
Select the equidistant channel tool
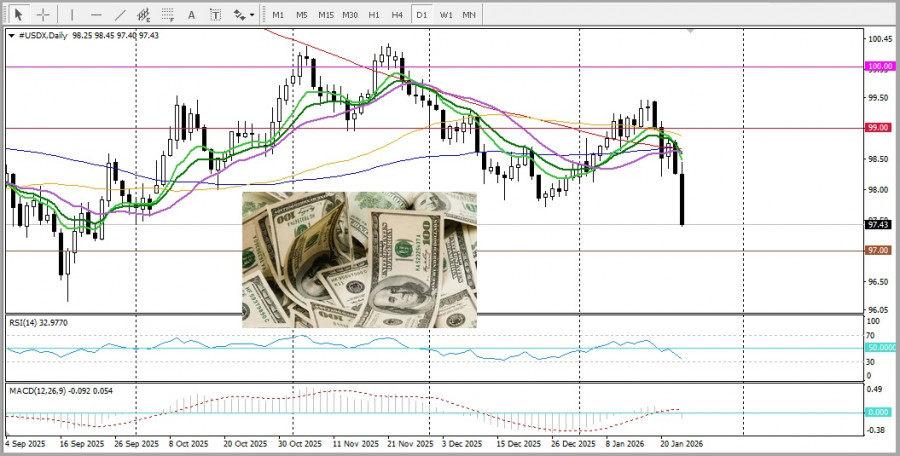click(144, 15)
